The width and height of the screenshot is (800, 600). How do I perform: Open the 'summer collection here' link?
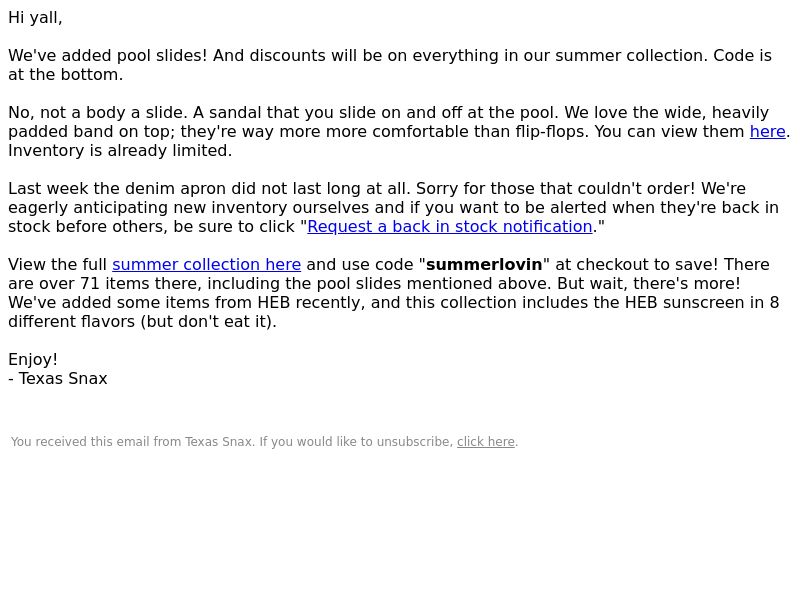coord(207,265)
